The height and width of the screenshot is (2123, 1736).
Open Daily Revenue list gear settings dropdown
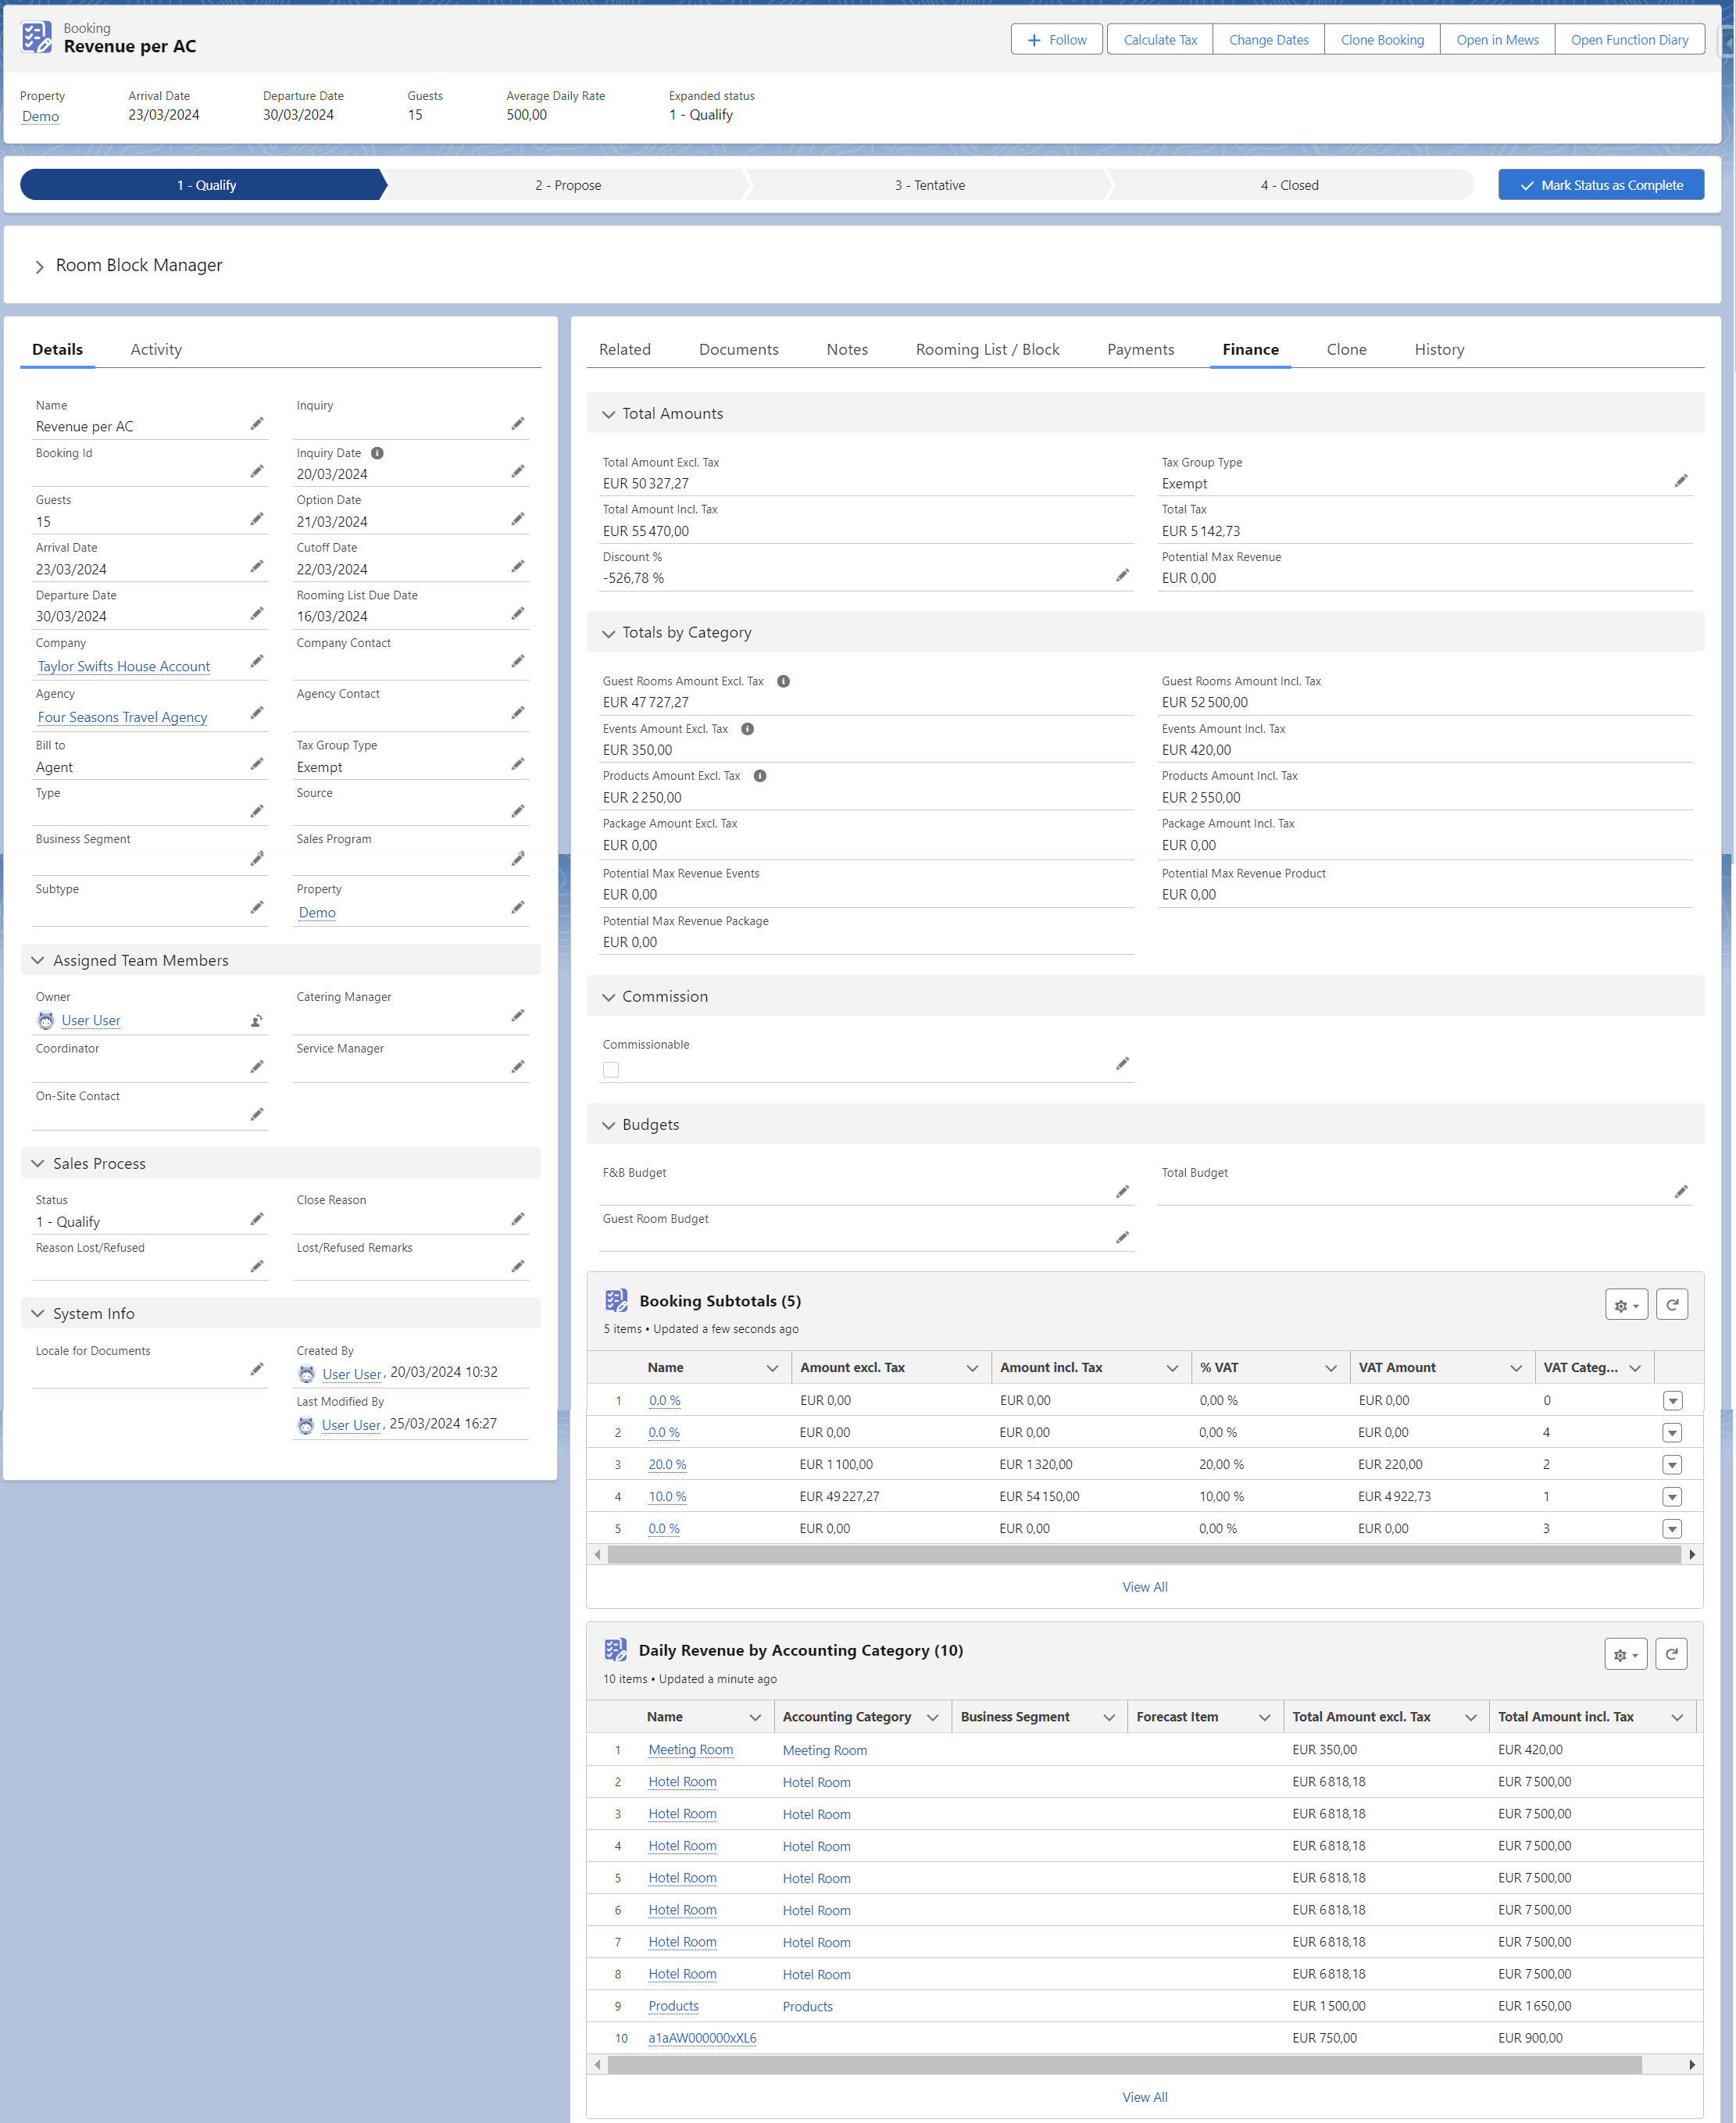1625,1655
